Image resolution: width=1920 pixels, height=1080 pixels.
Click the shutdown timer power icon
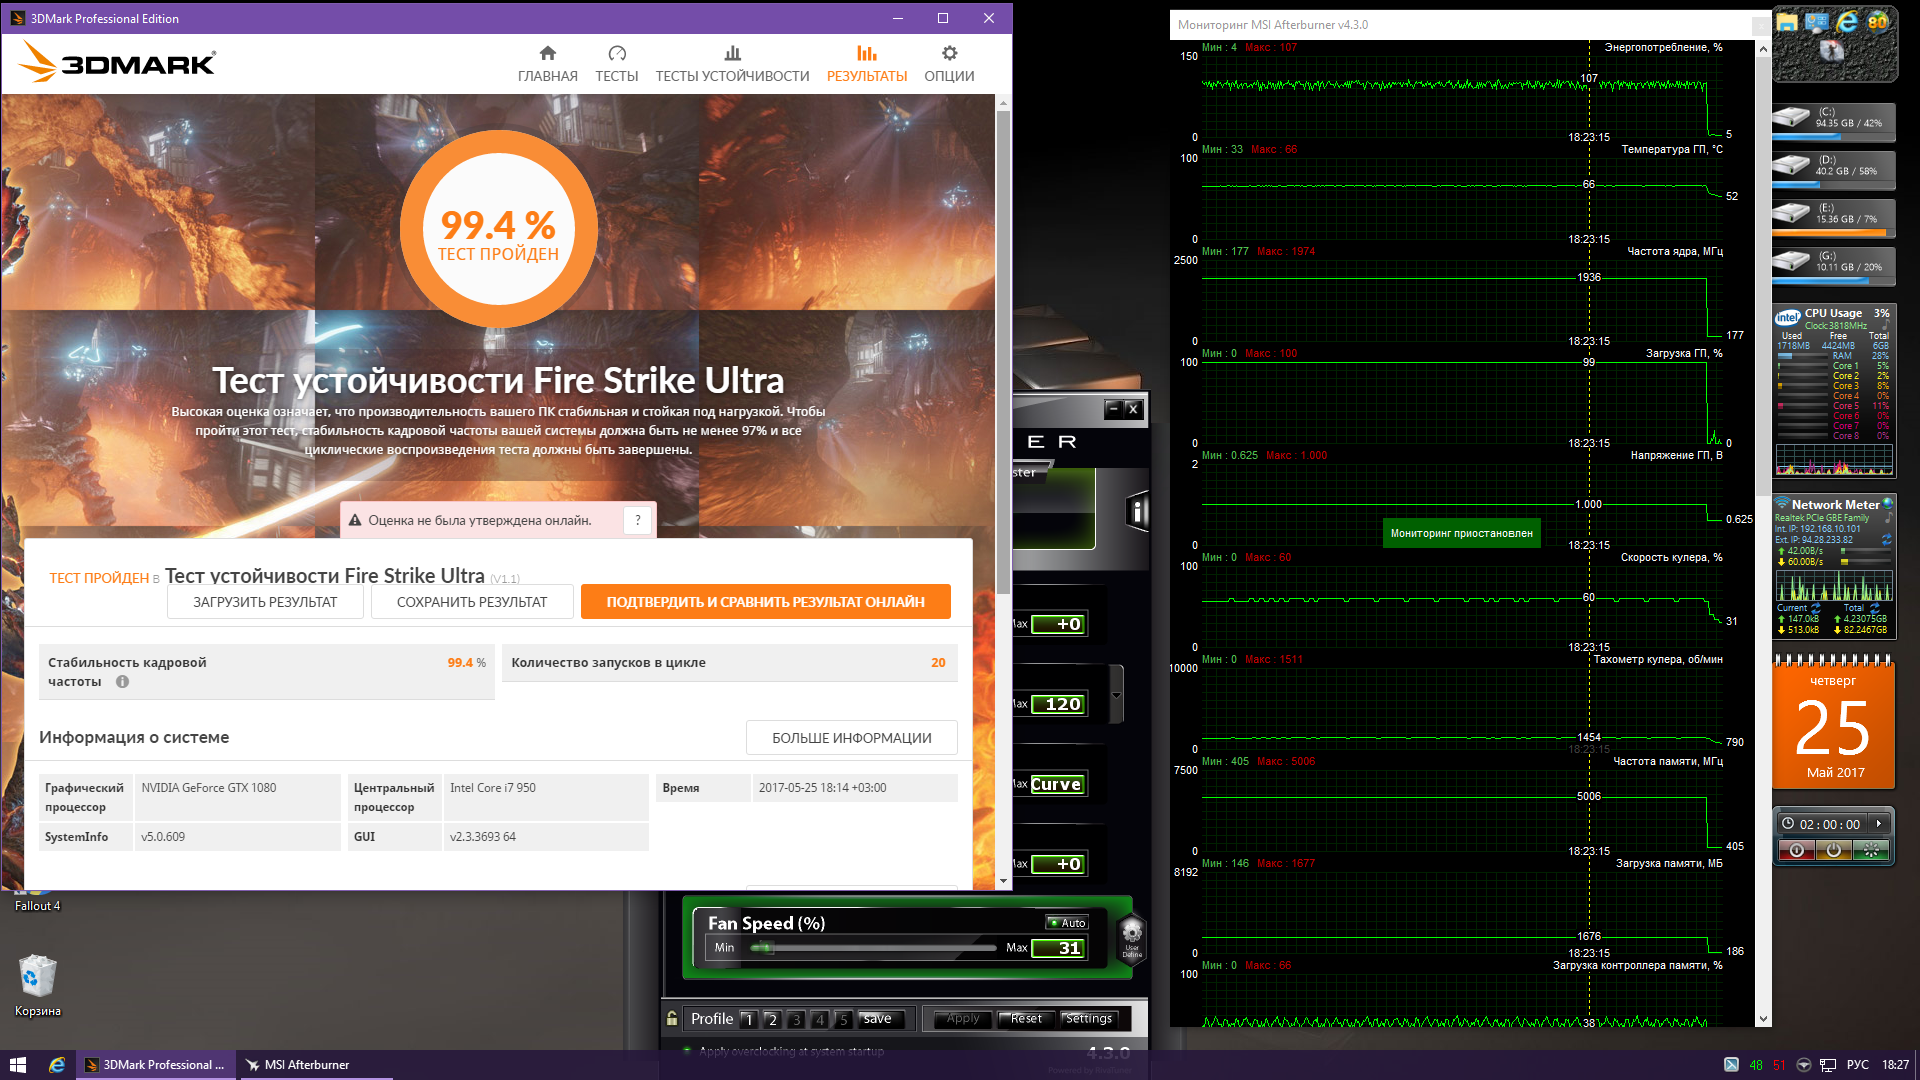(1833, 850)
